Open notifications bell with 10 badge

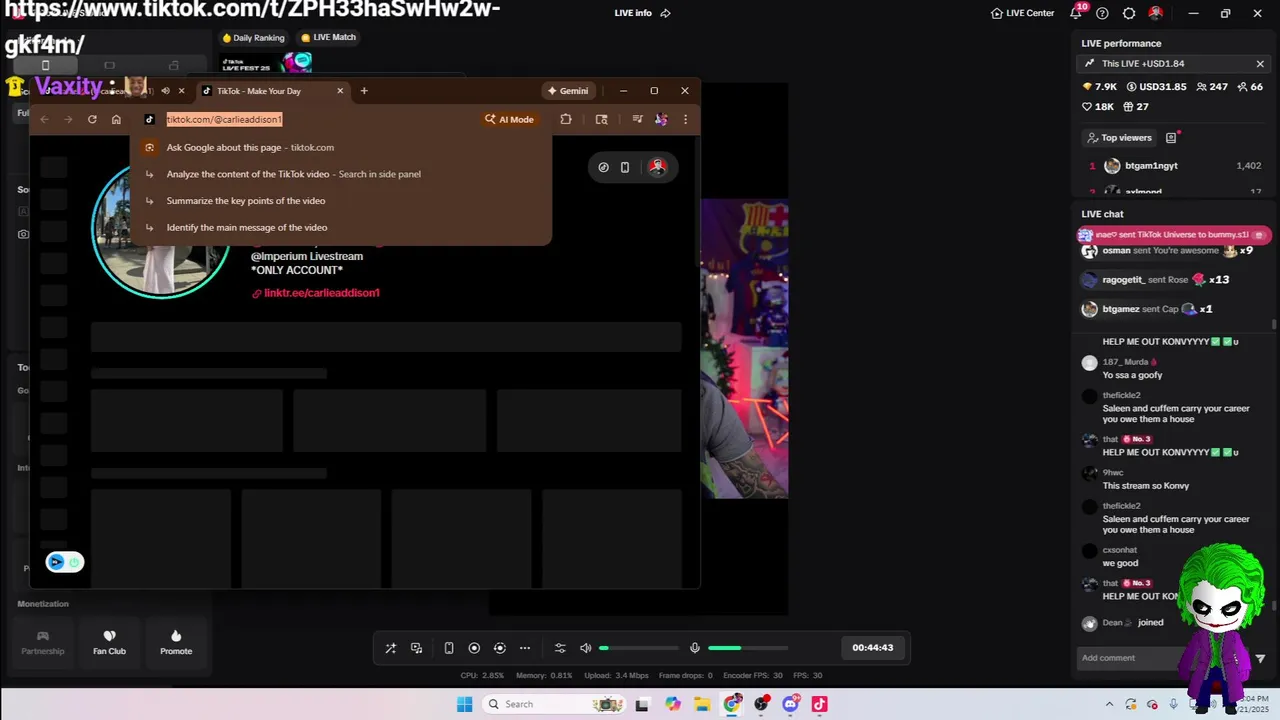(x=1077, y=13)
